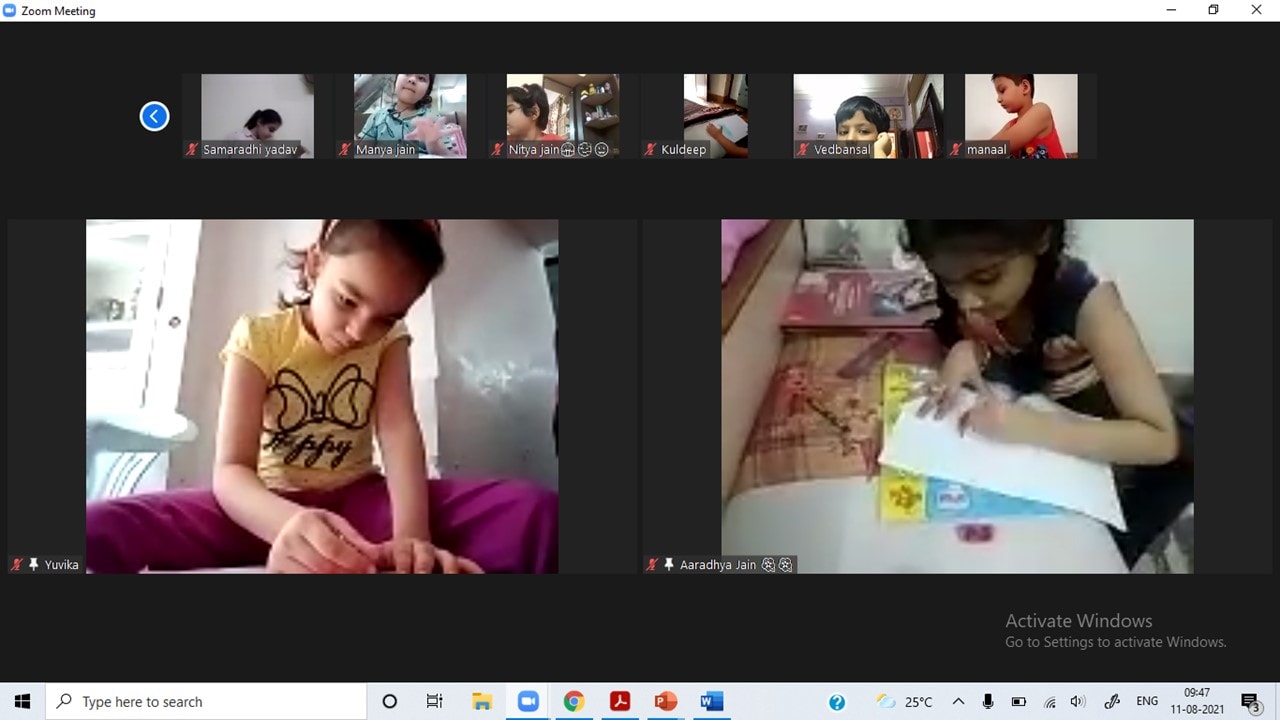
Task: Click the Zoom Meeting title bar icon
Action: 10,11
